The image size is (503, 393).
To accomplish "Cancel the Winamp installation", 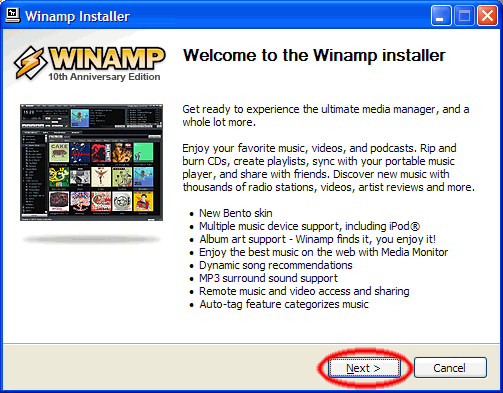I will click(x=450, y=368).
